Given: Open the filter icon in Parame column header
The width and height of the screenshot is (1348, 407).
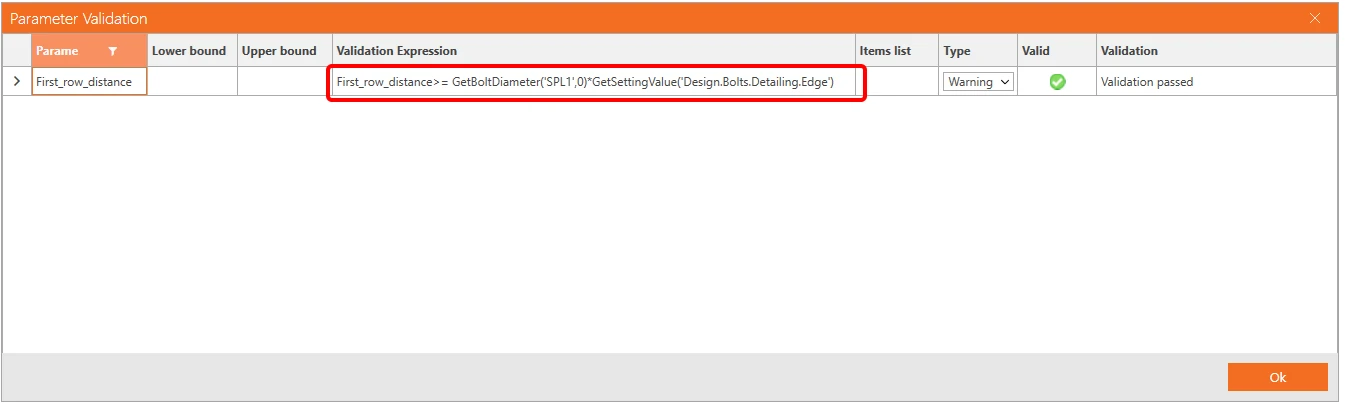Looking at the screenshot, I should coord(112,51).
